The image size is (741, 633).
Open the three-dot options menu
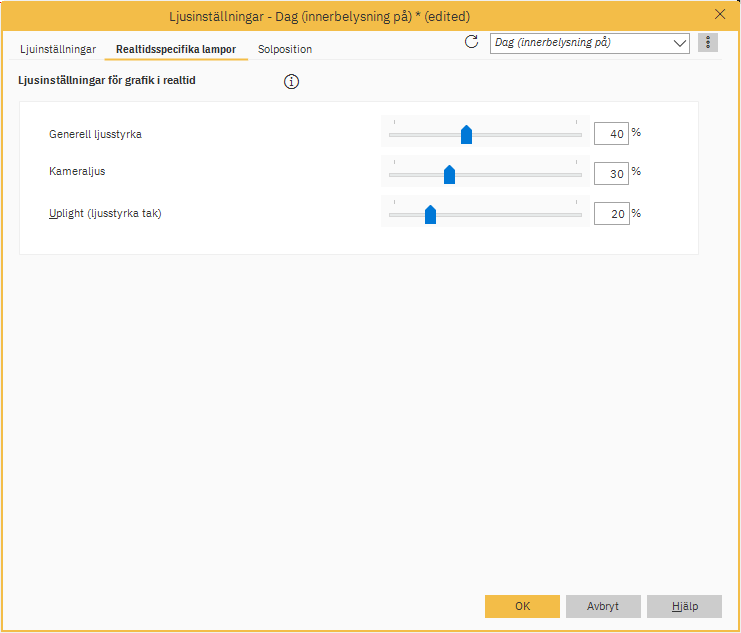point(708,43)
